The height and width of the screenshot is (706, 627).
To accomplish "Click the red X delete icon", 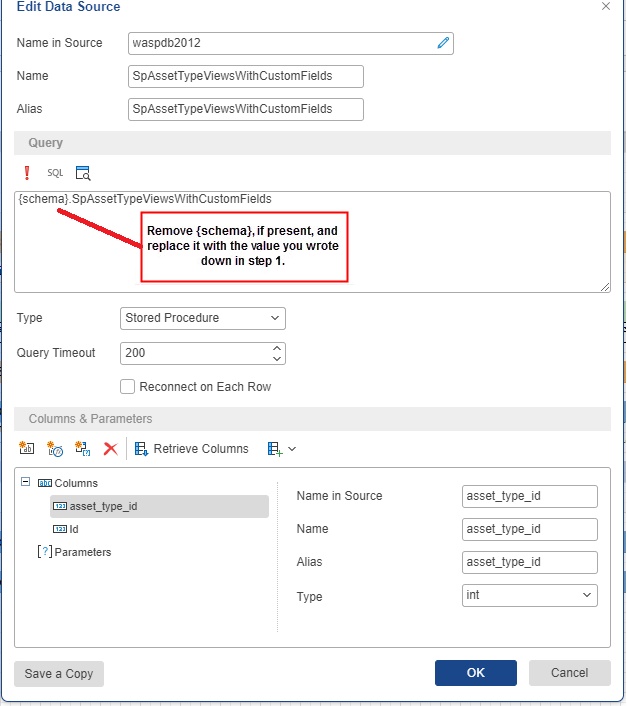I will (x=111, y=449).
